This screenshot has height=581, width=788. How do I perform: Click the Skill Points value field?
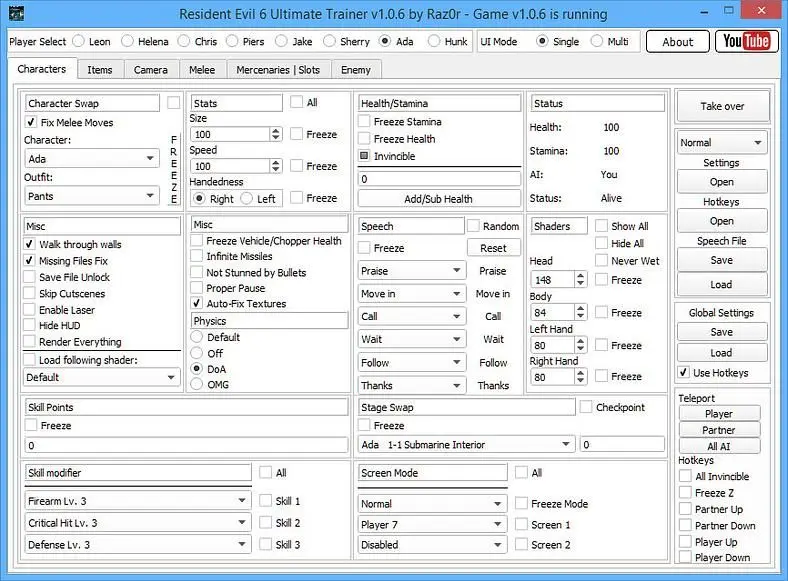pos(186,445)
